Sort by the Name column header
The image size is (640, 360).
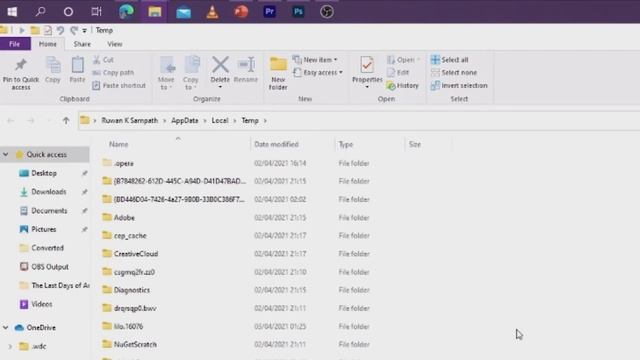coord(118,144)
